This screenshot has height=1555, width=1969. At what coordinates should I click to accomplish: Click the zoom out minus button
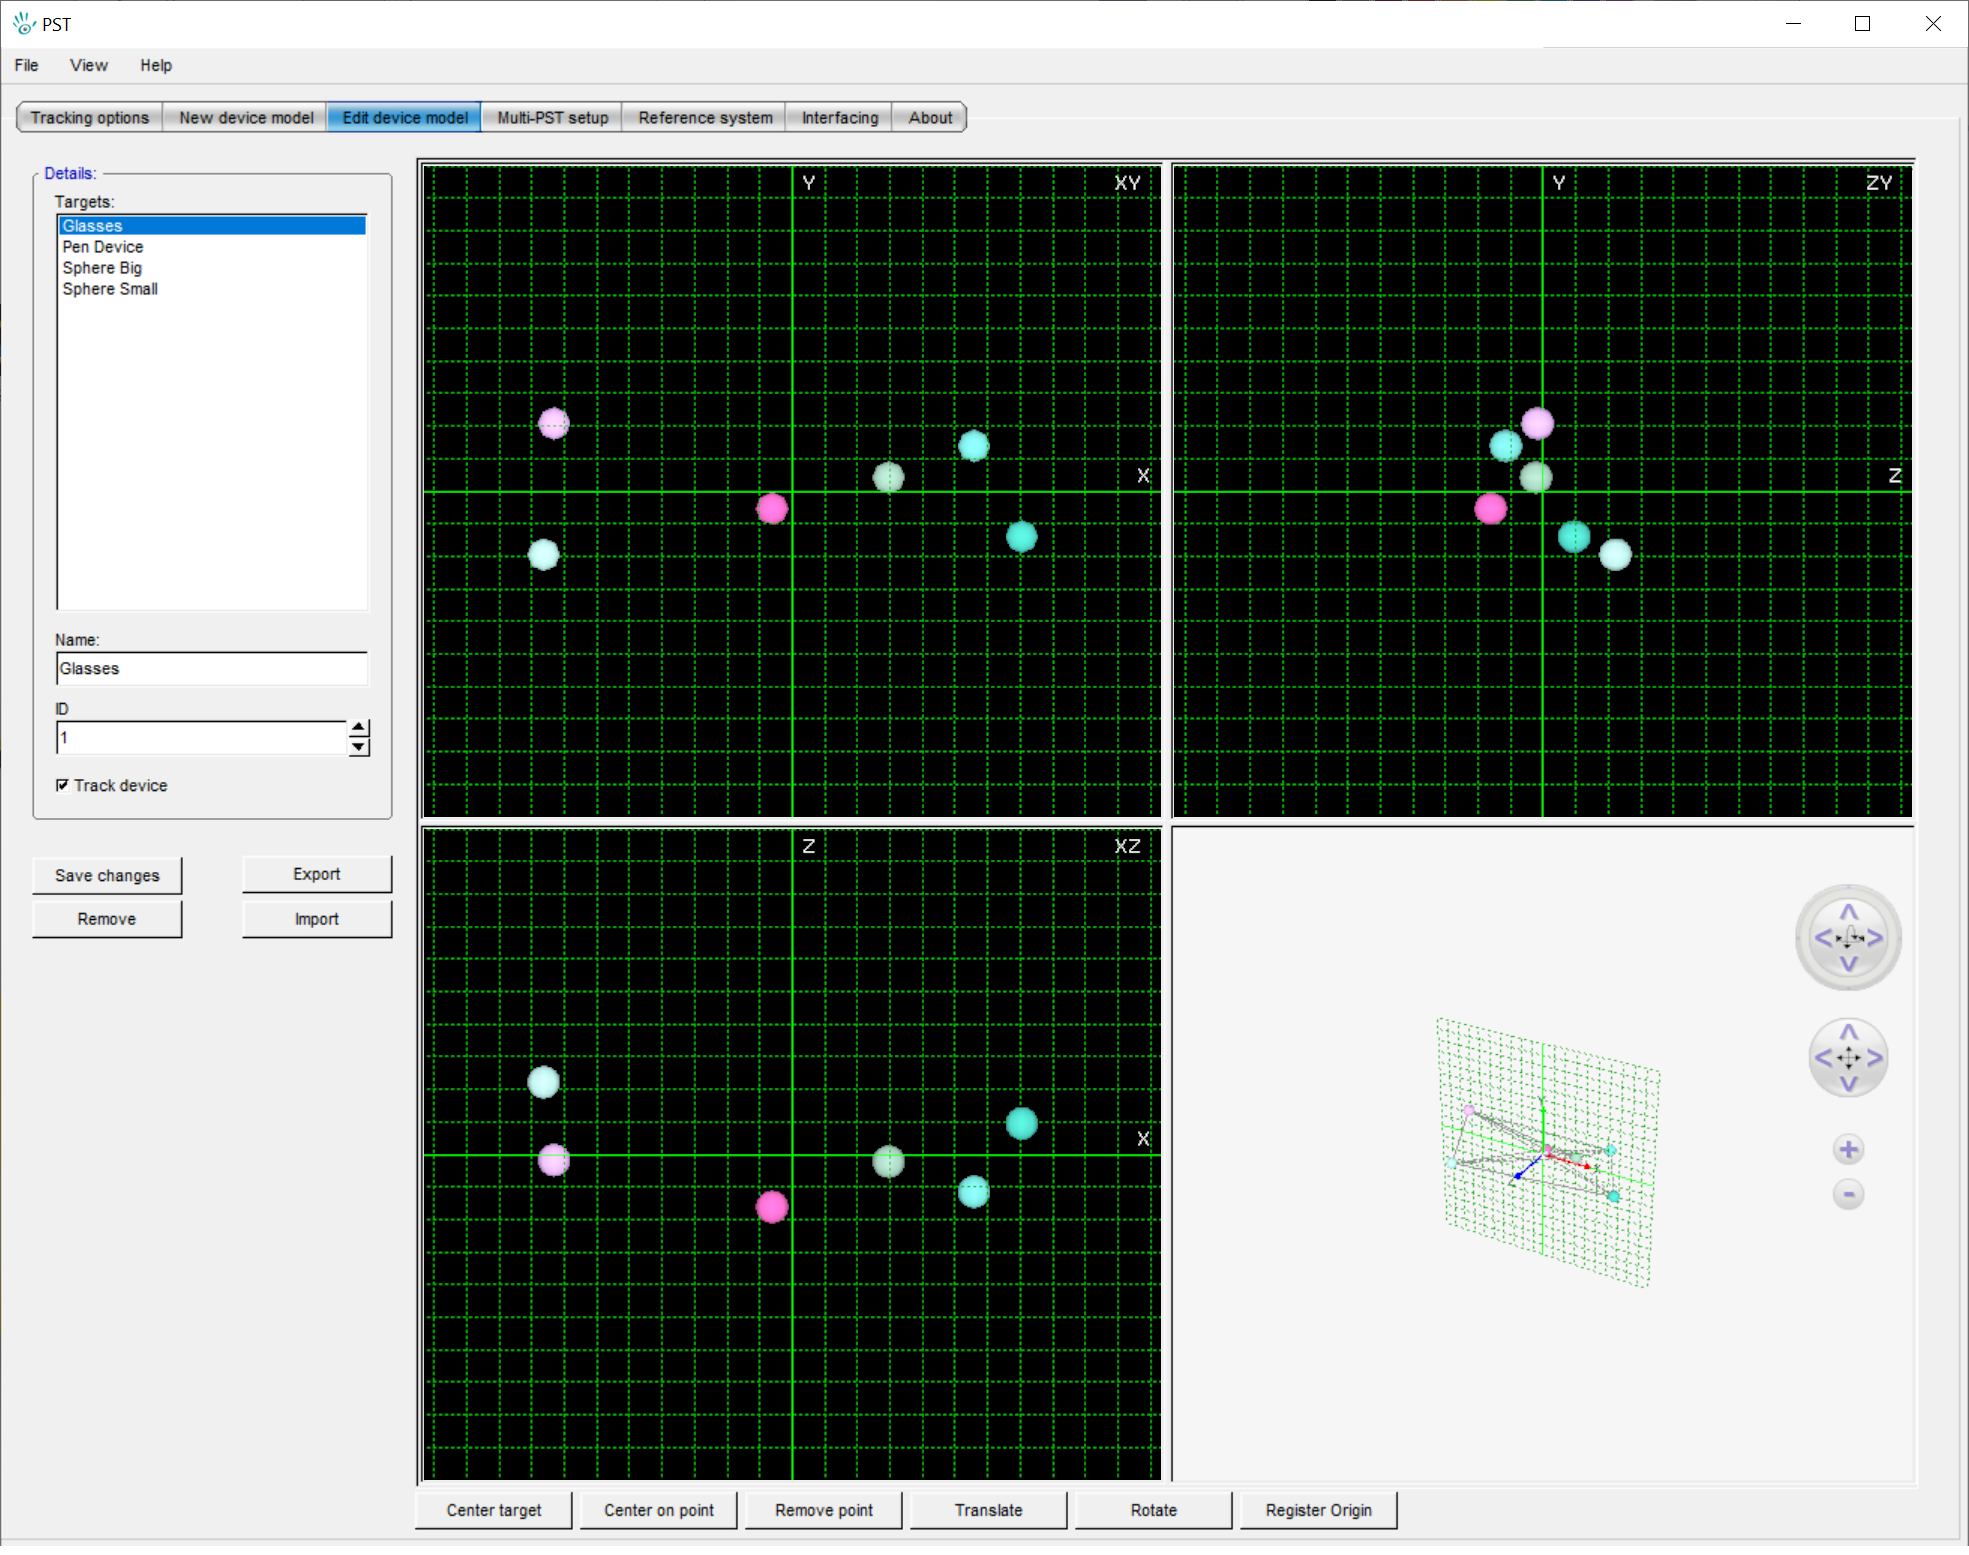(x=1848, y=1194)
